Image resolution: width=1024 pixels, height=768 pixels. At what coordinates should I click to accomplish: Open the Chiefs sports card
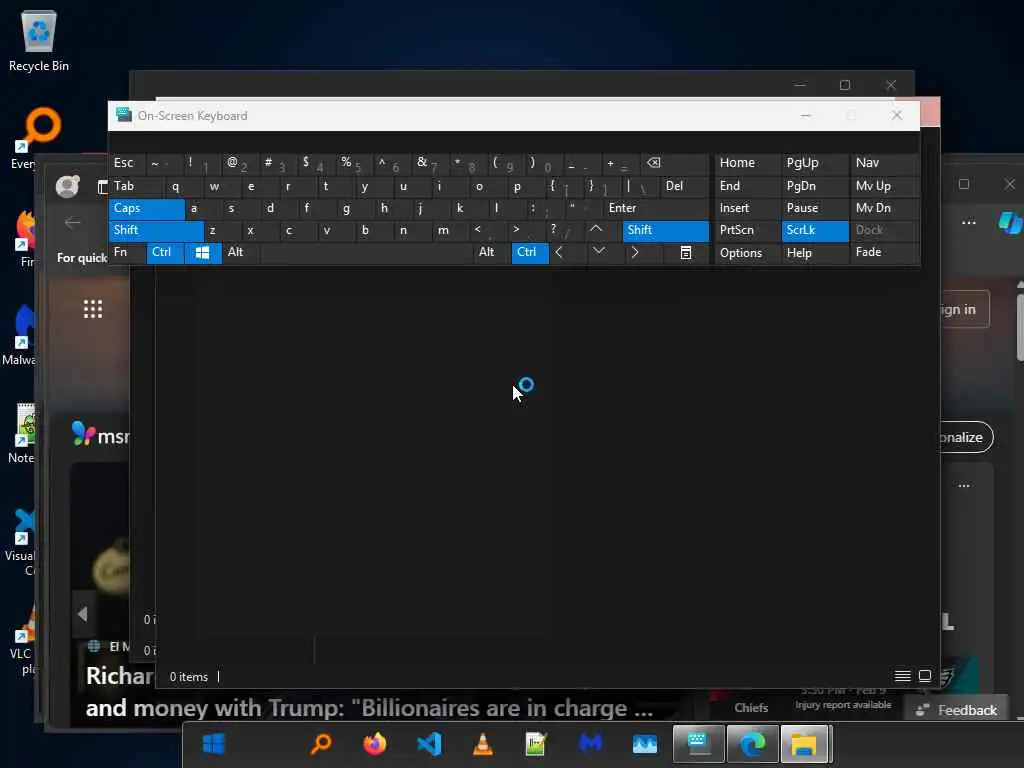click(x=751, y=708)
